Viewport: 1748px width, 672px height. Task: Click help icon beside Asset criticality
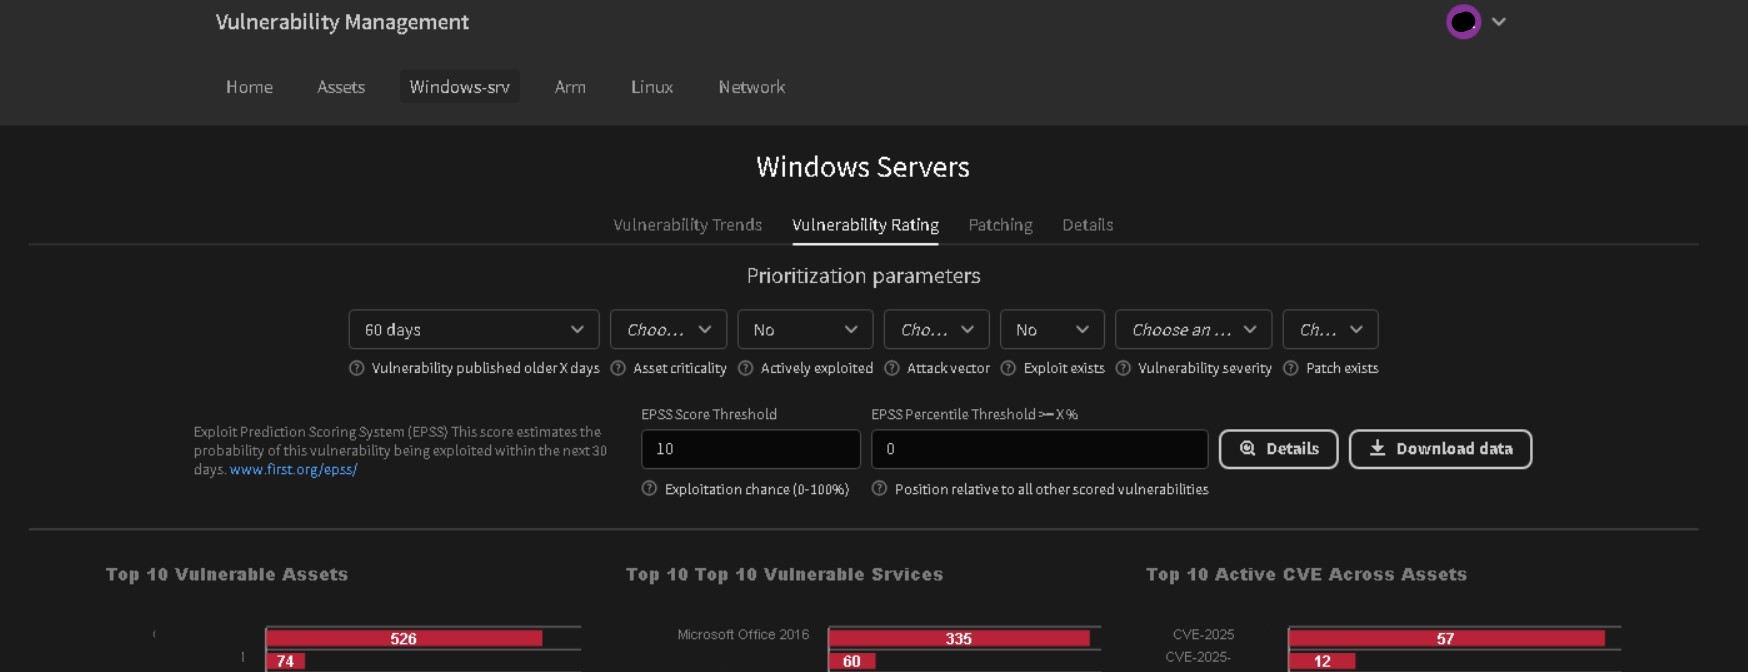[618, 368]
